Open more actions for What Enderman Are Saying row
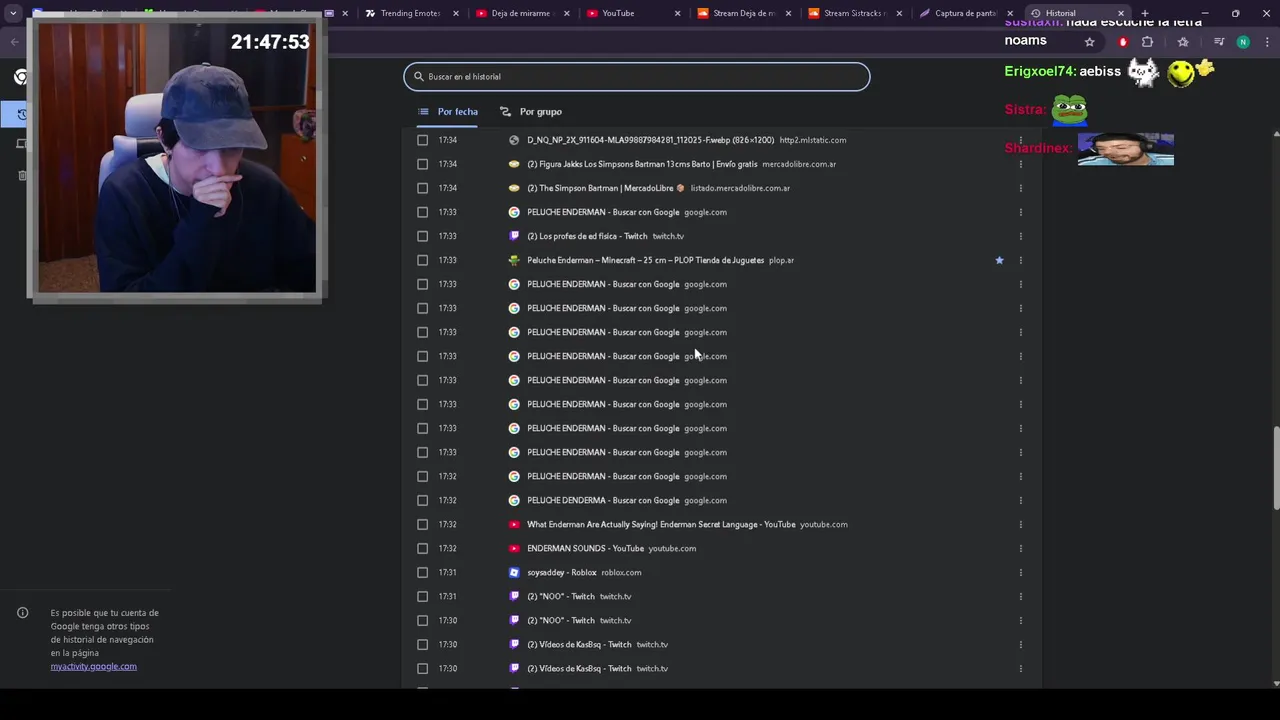The width and height of the screenshot is (1280, 720). click(1020, 524)
